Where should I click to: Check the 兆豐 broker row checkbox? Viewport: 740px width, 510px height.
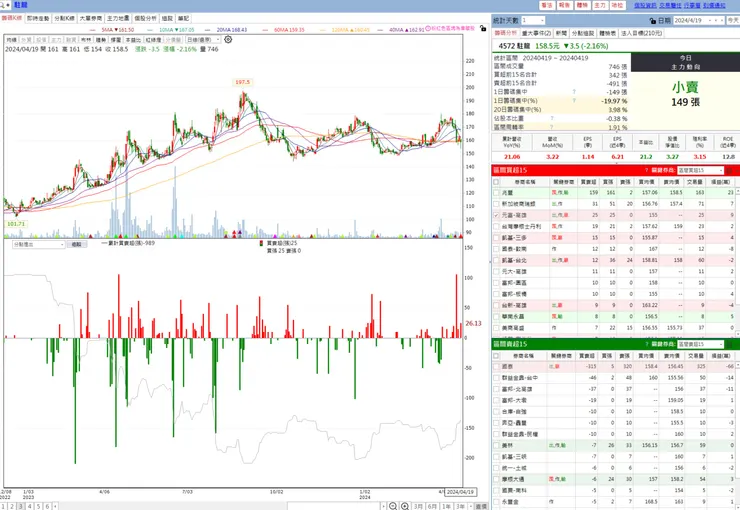496,192
